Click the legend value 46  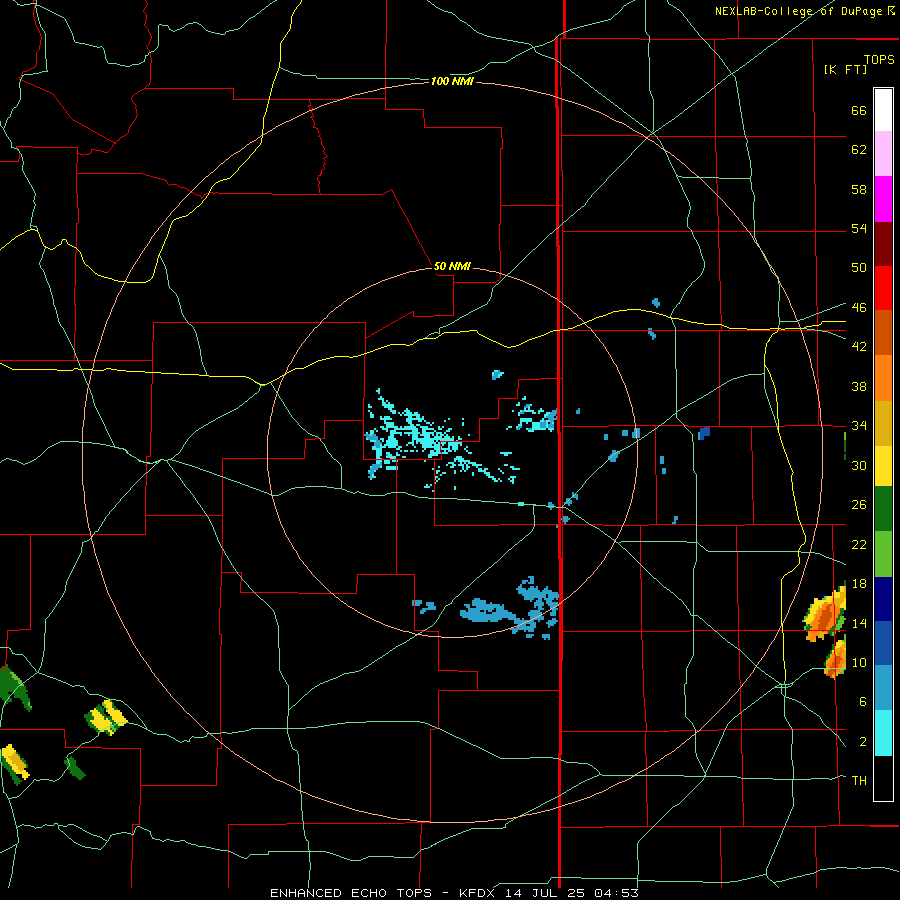(x=859, y=308)
